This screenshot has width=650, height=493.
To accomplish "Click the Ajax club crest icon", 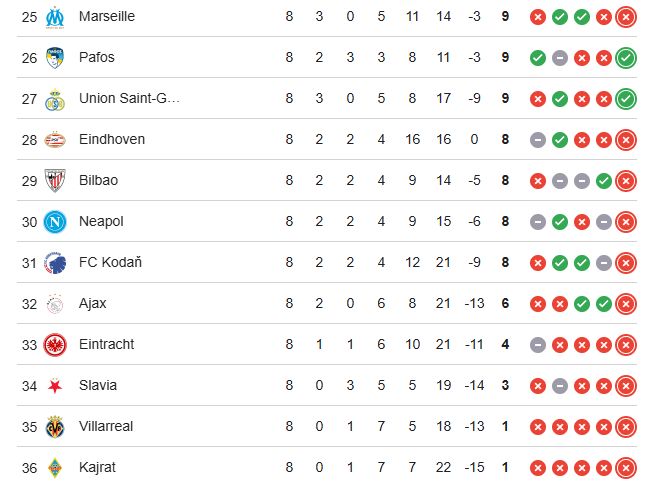I will coord(54,304).
